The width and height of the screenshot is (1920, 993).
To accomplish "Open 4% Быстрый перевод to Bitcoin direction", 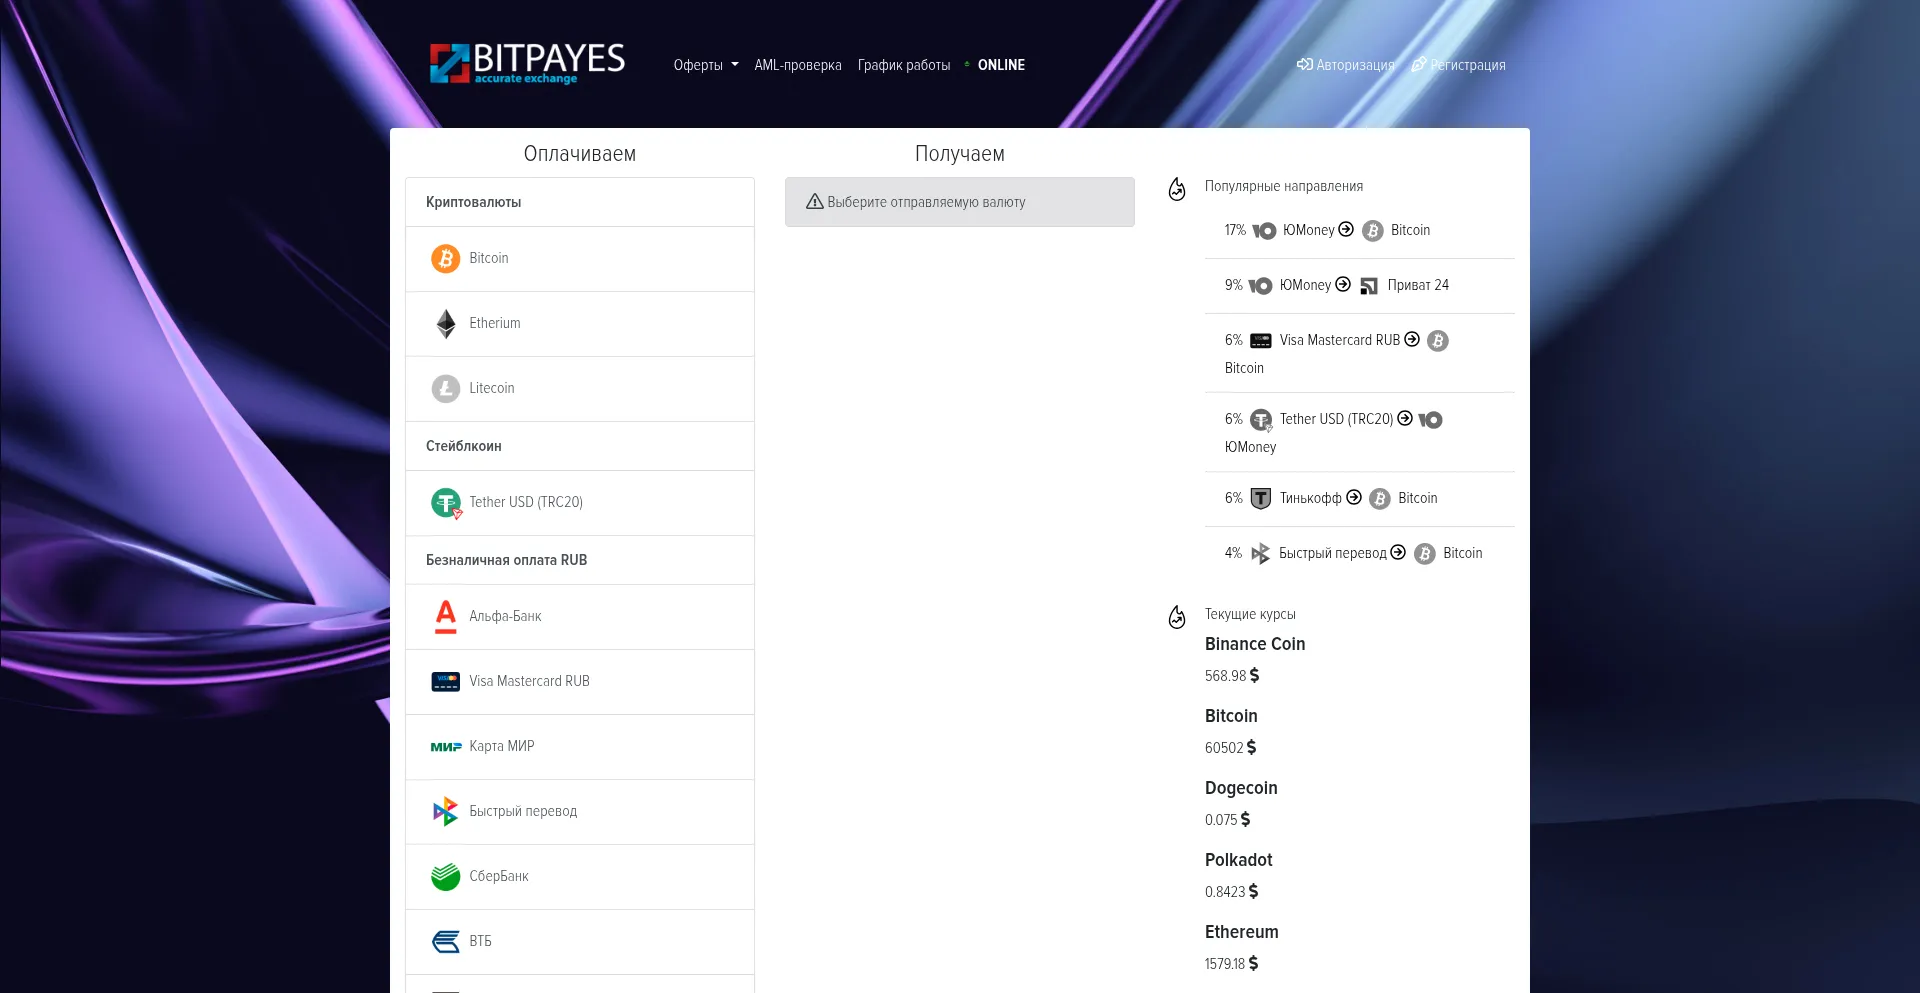I will tap(1360, 554).
